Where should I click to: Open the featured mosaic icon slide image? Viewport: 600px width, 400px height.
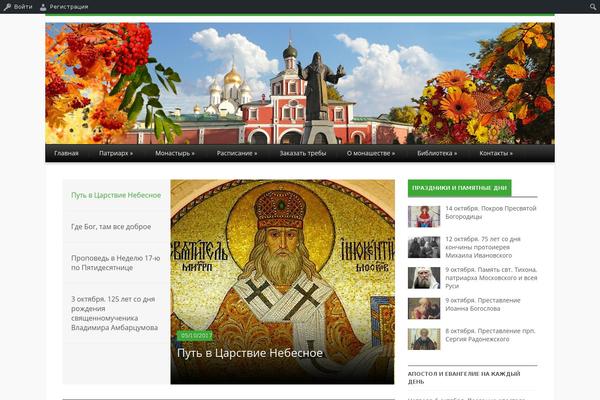[x=282, y=282]
